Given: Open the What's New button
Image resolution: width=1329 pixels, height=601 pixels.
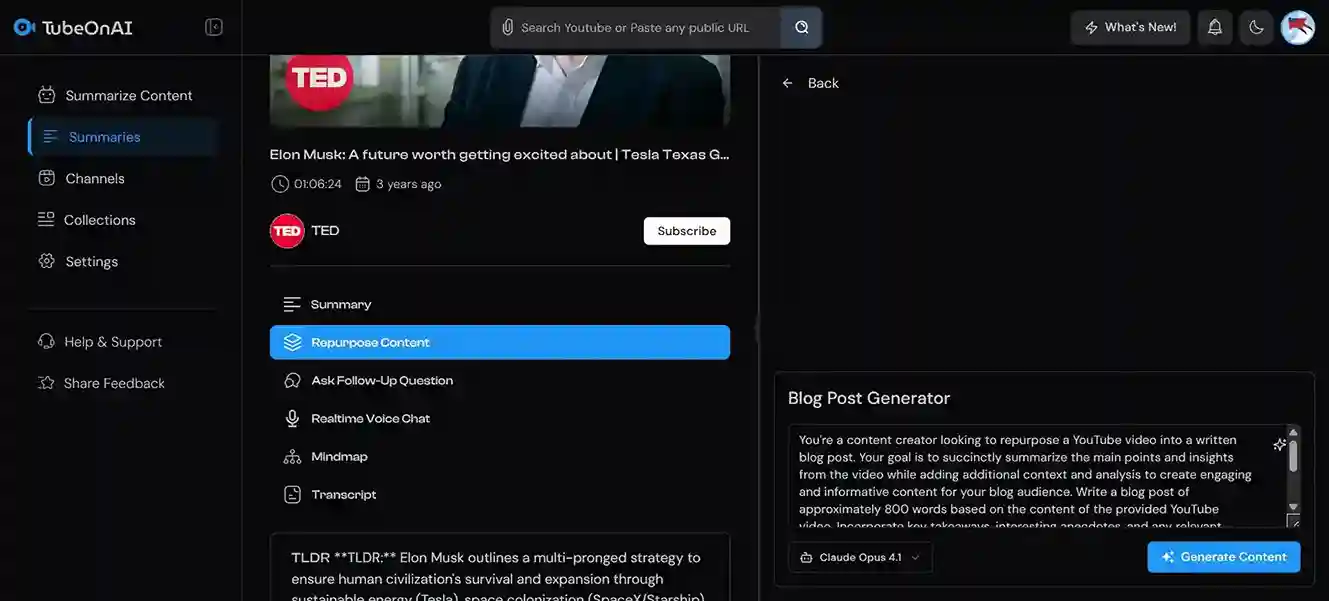Looking at the screenshot, I should (x=1130, y=27).
